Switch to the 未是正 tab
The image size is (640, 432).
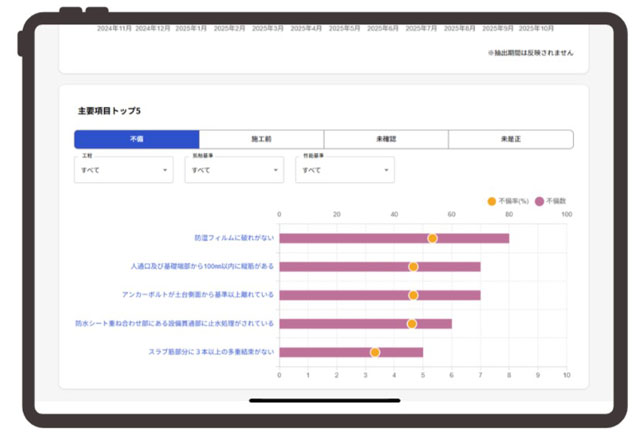click(x=511, y=139)
